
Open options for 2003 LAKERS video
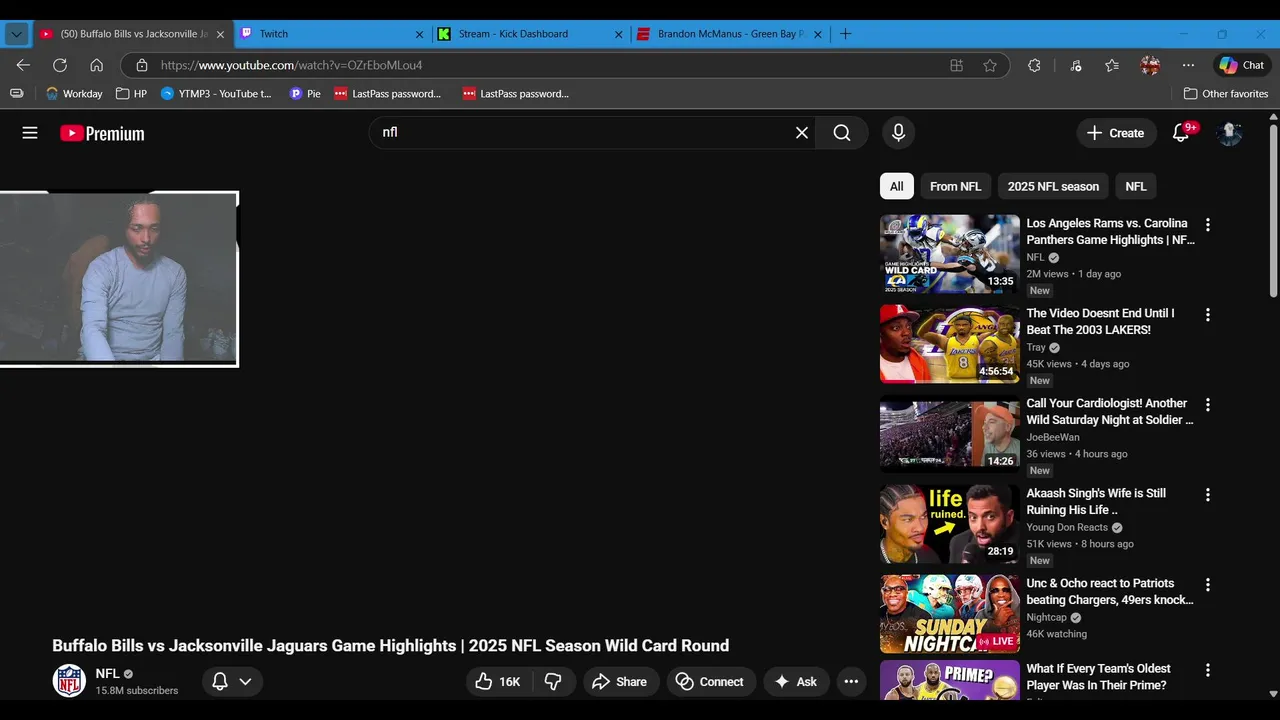pos(1207,315)
